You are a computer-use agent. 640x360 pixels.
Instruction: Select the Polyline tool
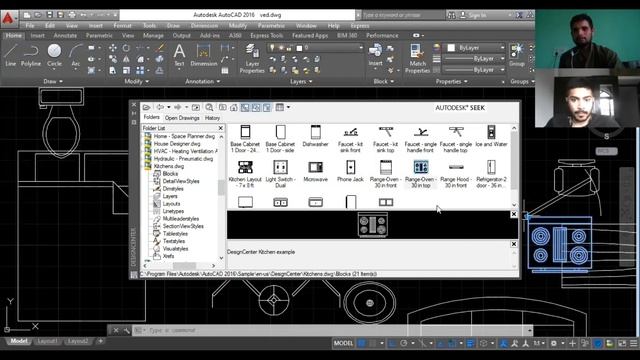click(31, 55)
